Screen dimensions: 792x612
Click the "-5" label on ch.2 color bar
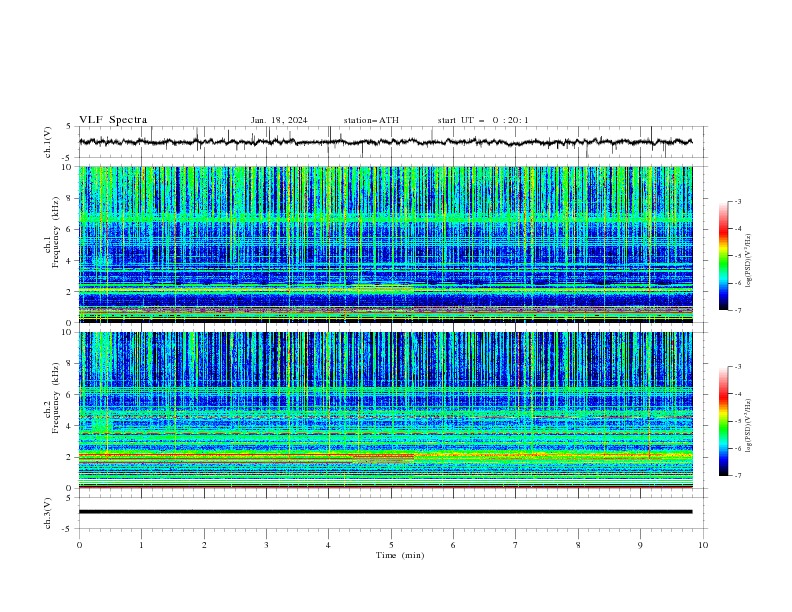click(x=737, y=421)
